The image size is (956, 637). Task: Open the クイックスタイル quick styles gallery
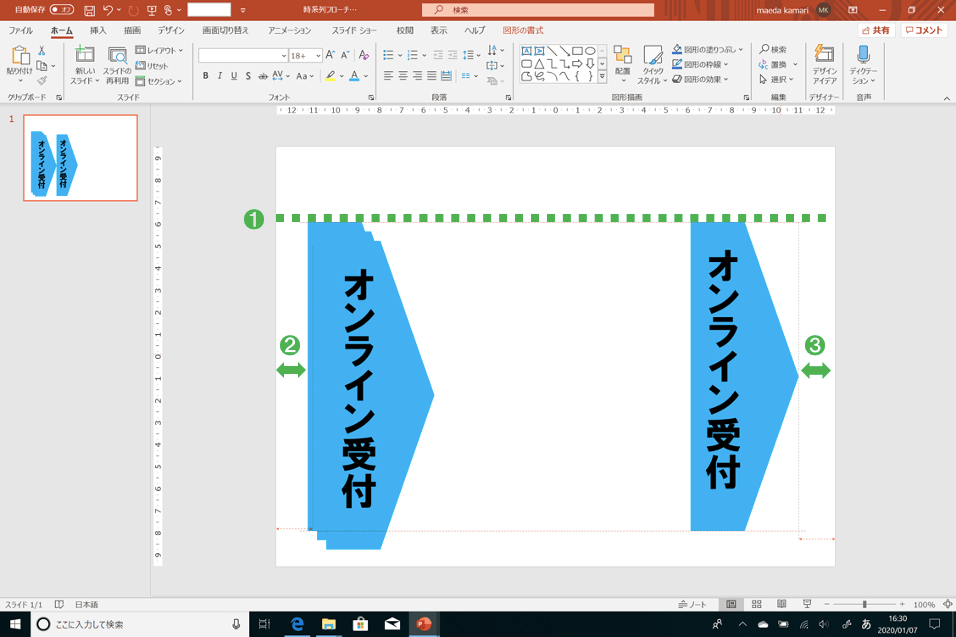652,65
